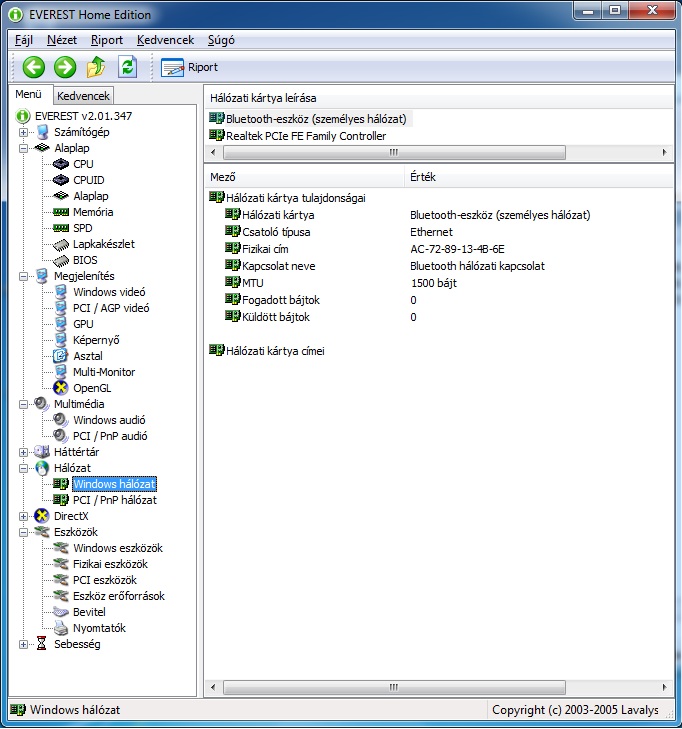Open the Súgó menu
Viewport: 682px width, 729px height.
click(x=221, y=40)
